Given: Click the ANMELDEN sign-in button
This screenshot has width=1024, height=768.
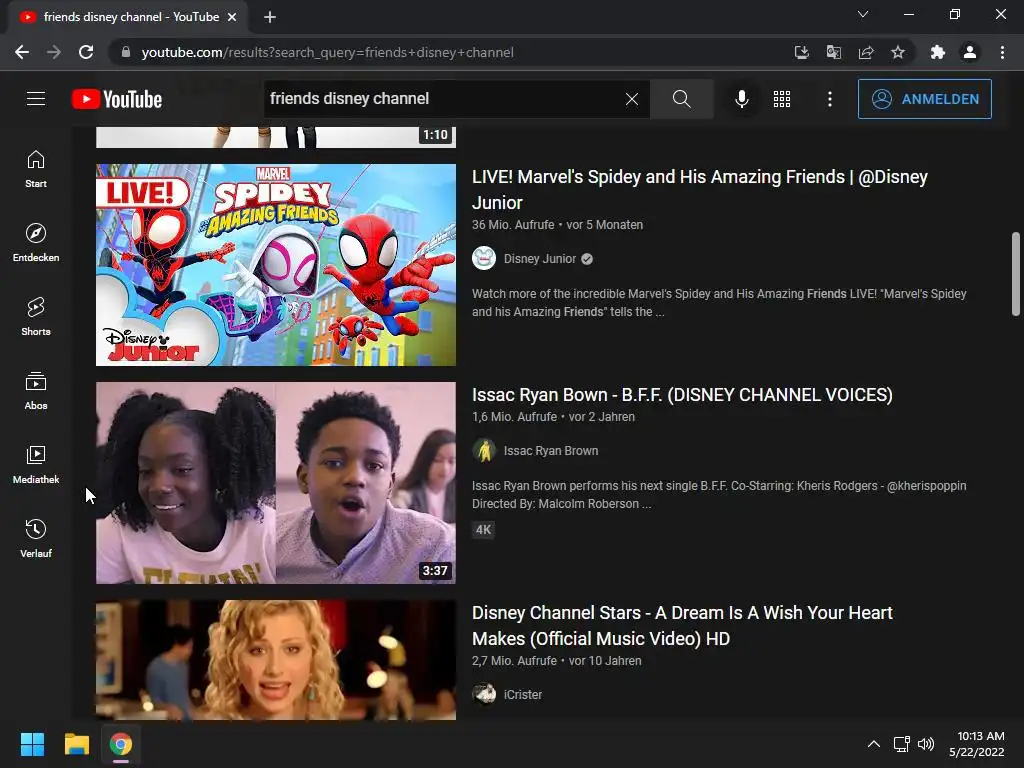Looking at the screenshot, I should click(x=924, y=99).
